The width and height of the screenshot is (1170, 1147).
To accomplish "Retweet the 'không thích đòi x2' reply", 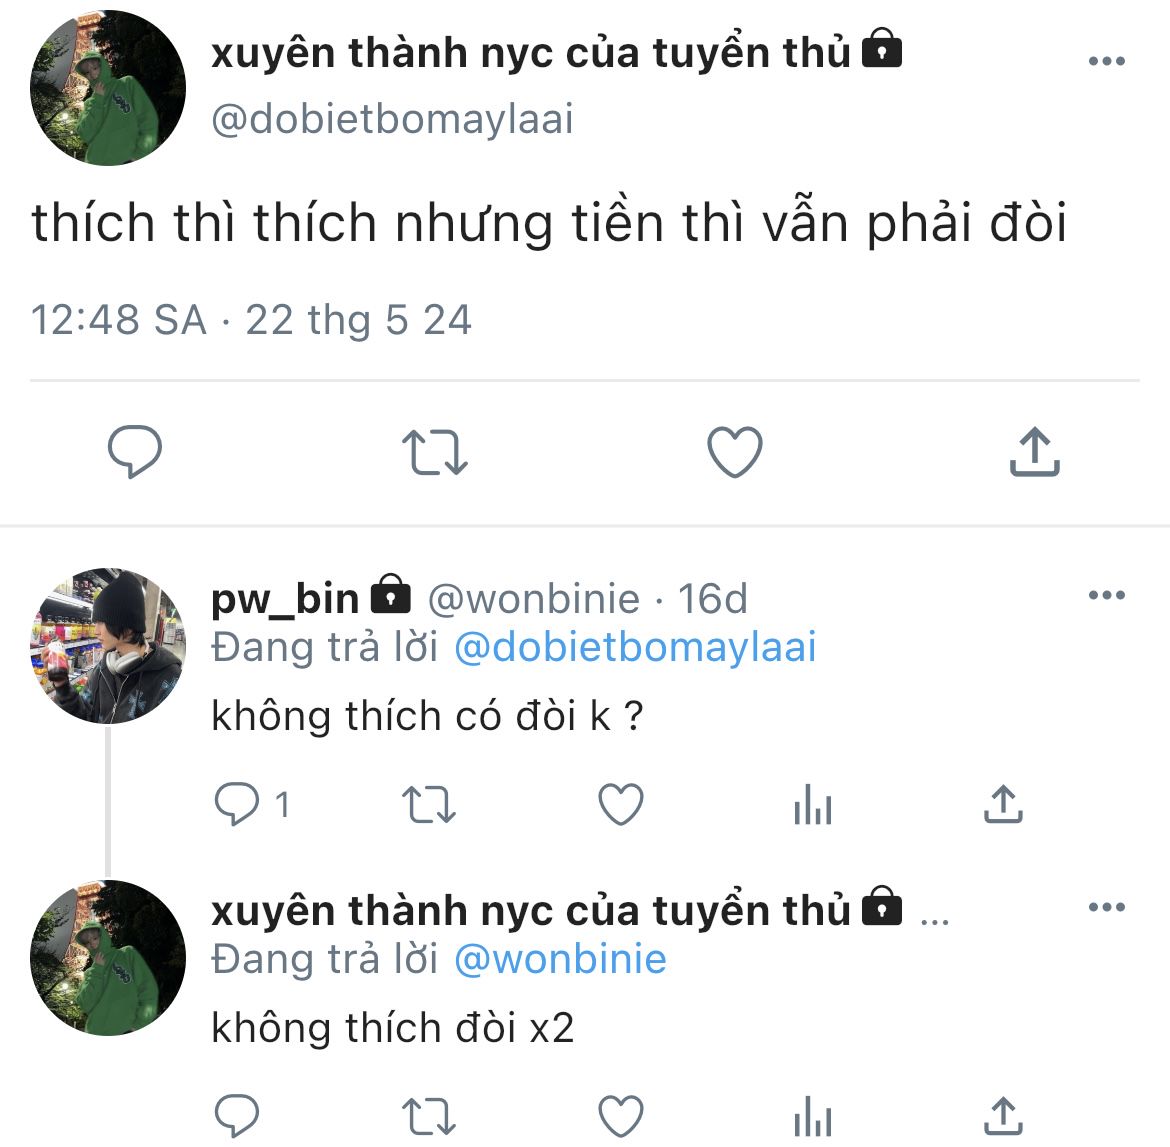I will click(428, 1116).
